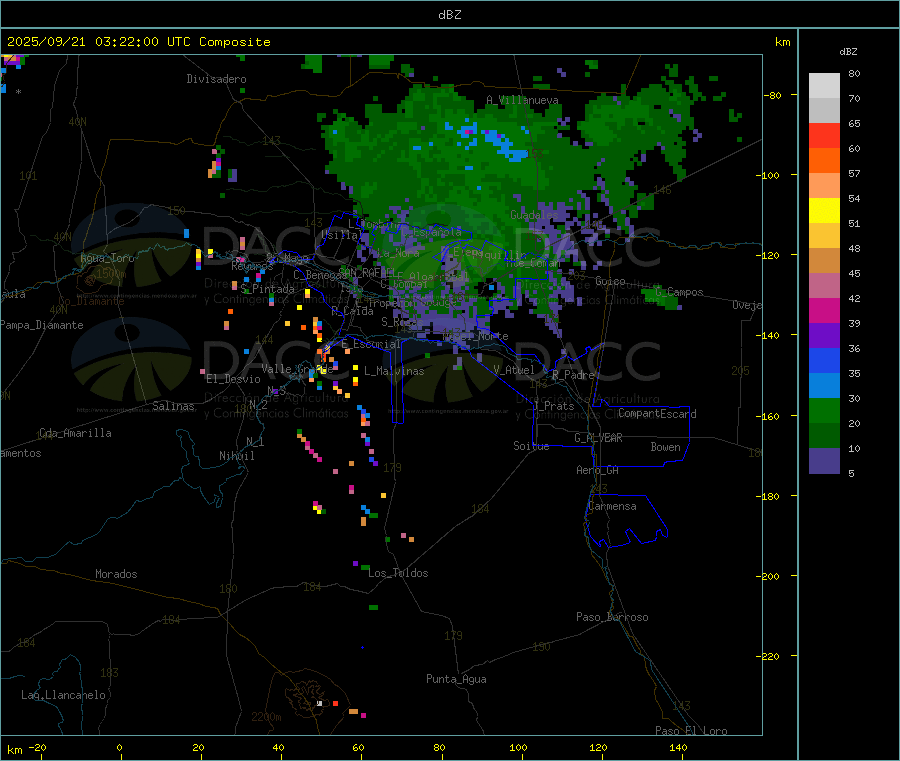This screenshot has width=900, height=761.
Task: Click the 'S_Pintada' location label
Action: [x=267, y=289]
